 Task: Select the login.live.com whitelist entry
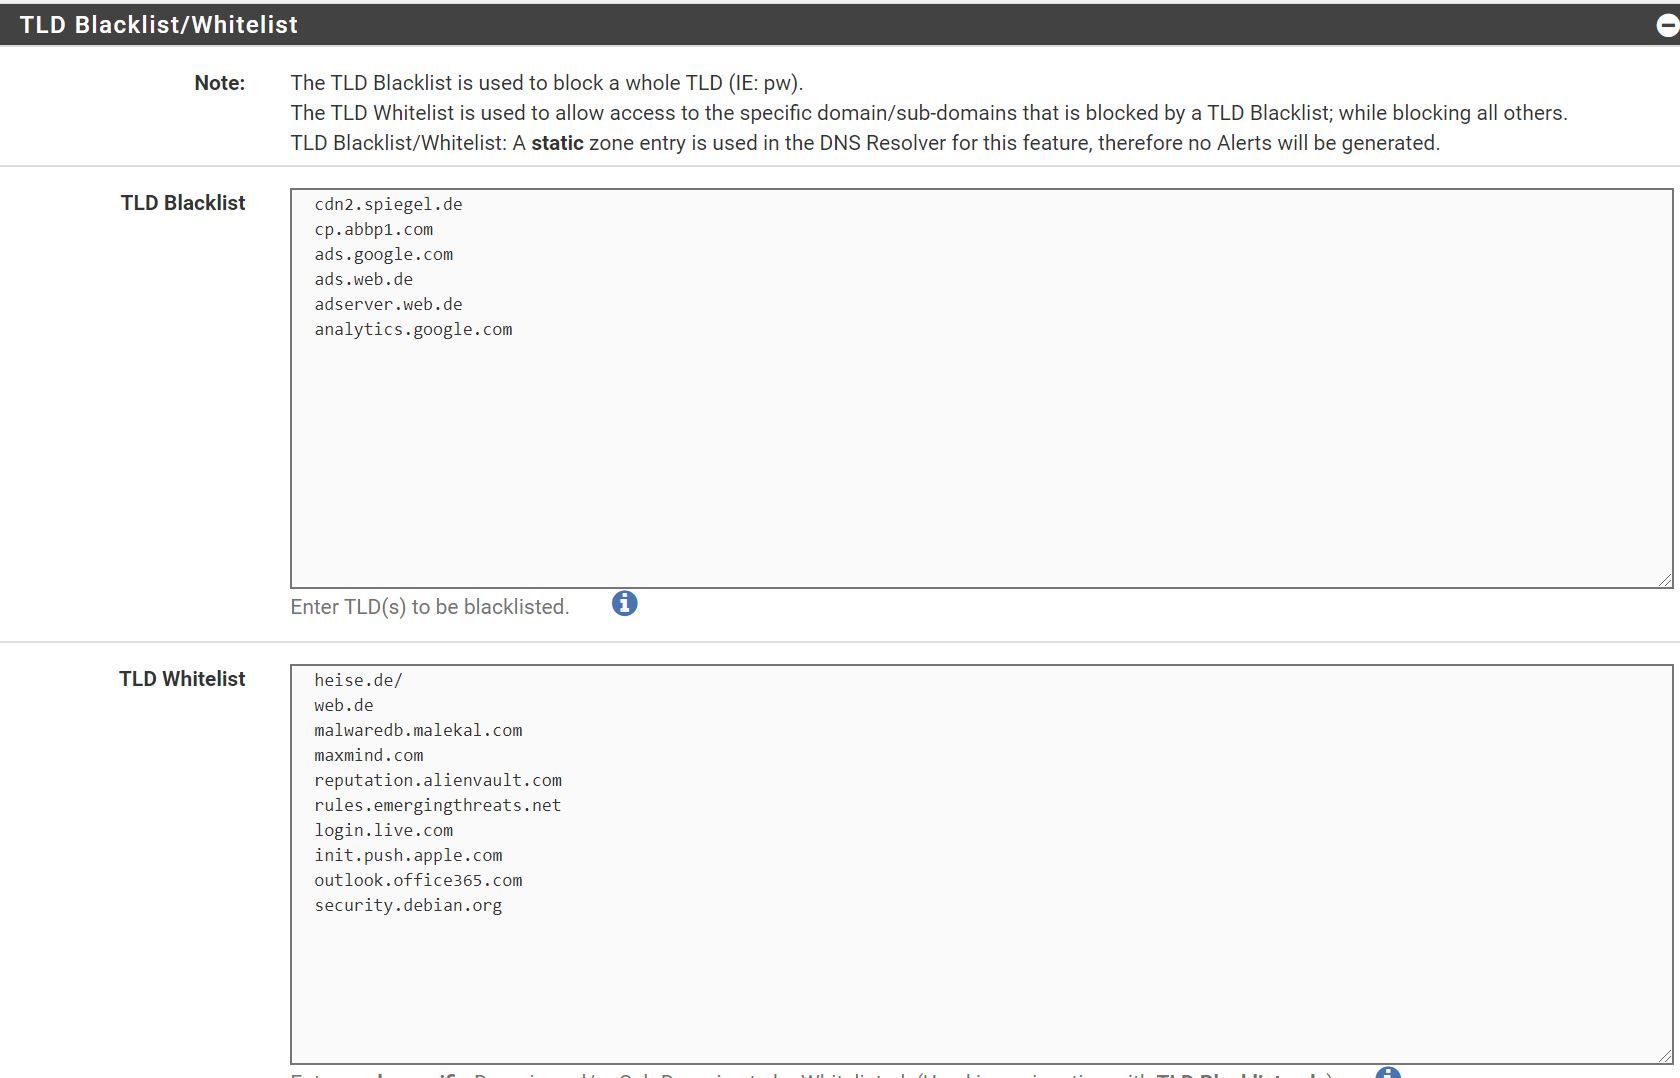[x=383, y=830]
